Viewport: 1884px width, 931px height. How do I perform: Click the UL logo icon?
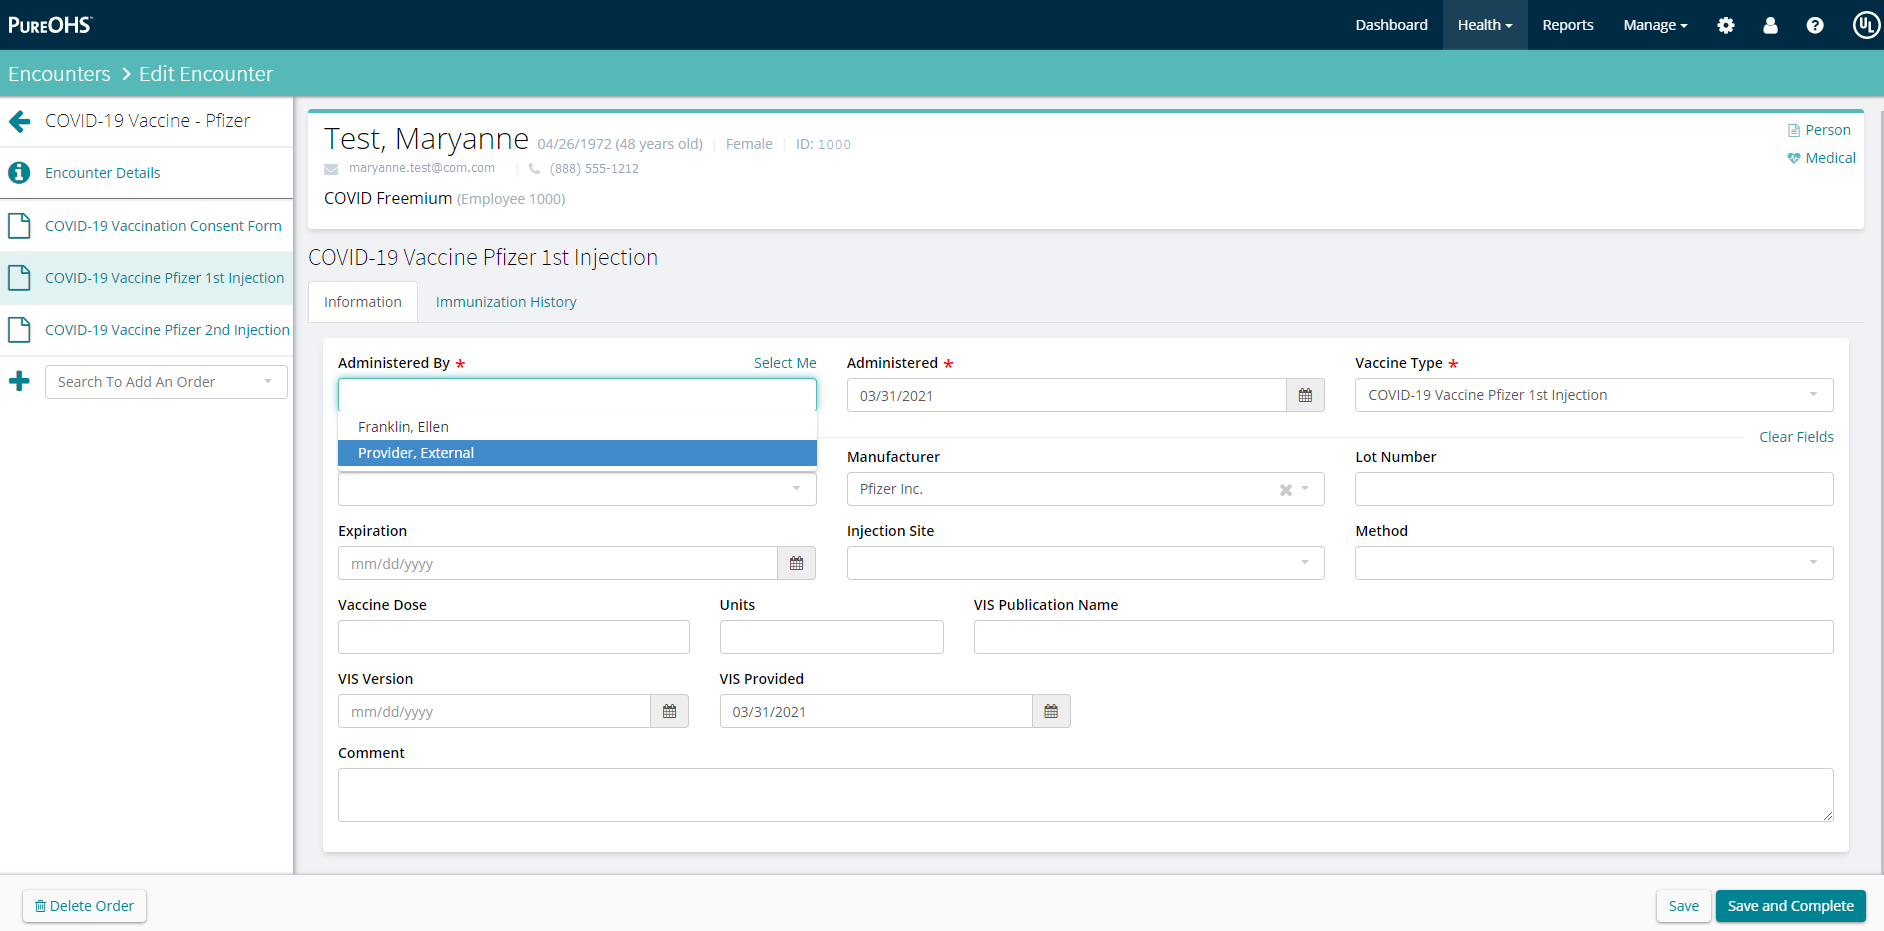1866,25
